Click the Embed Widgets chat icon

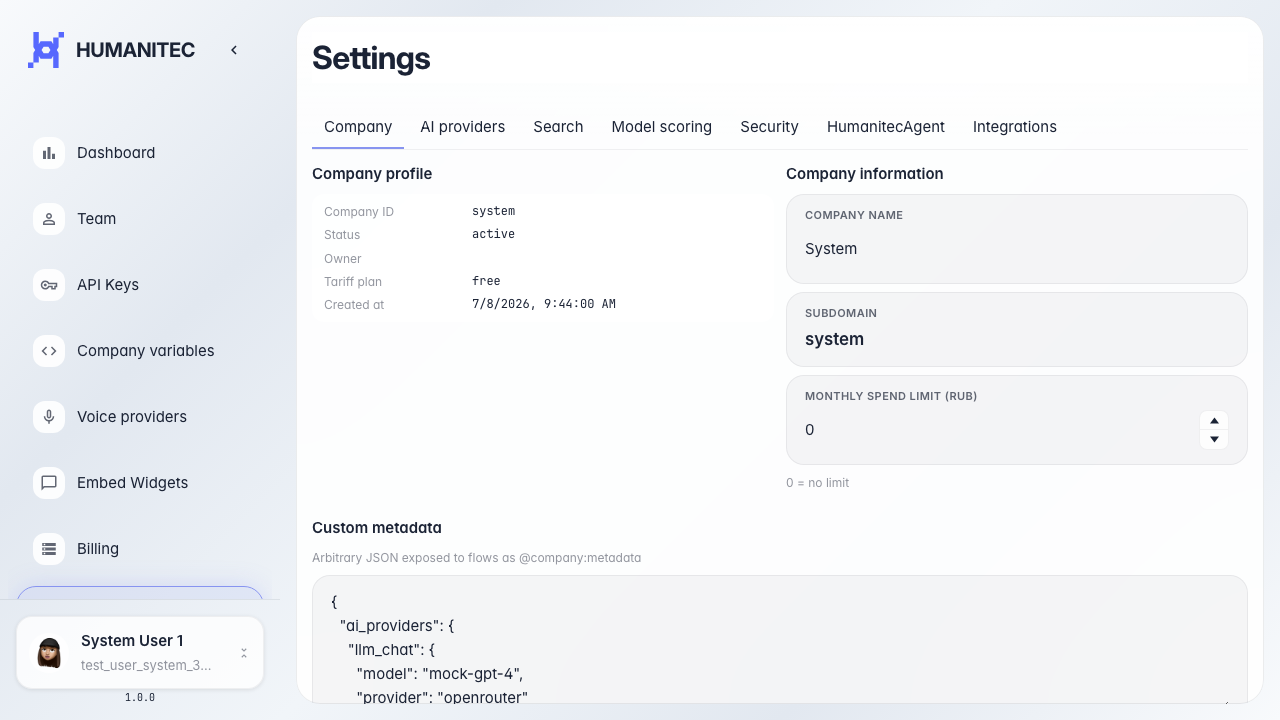[49, 483]
